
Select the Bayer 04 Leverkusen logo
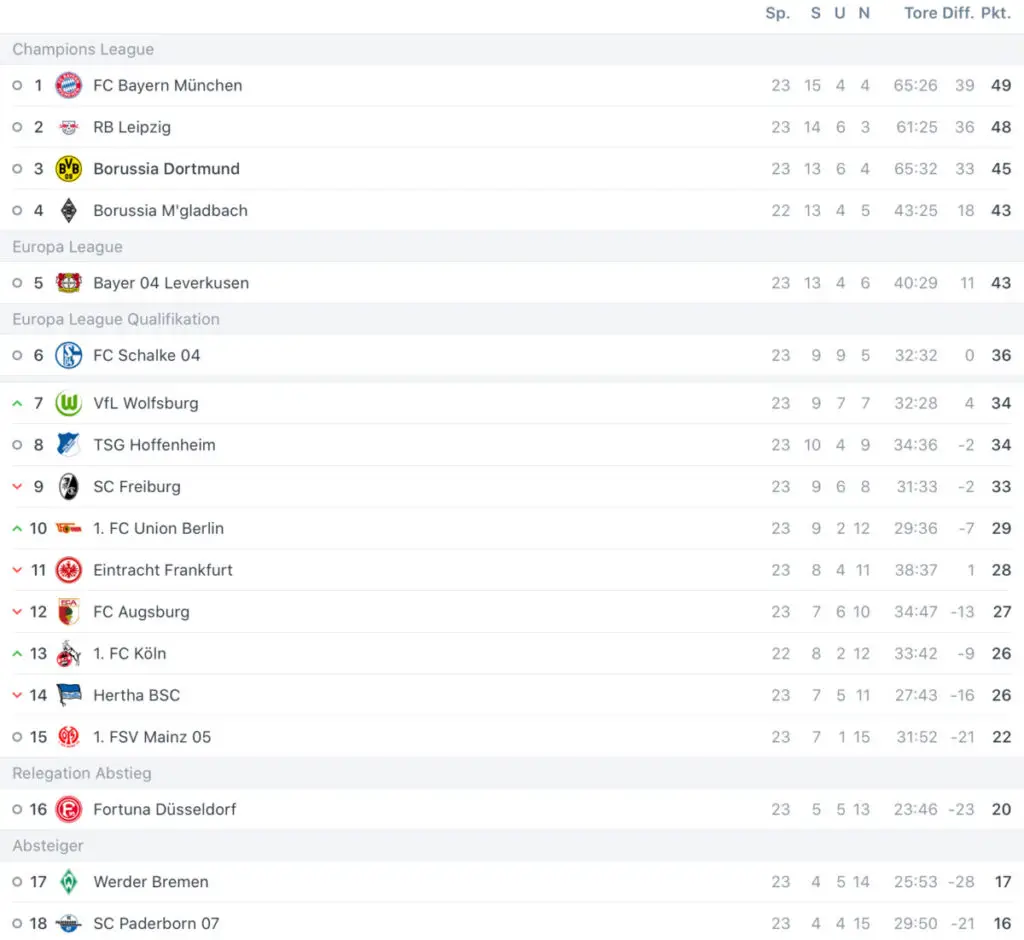point(69,283)
